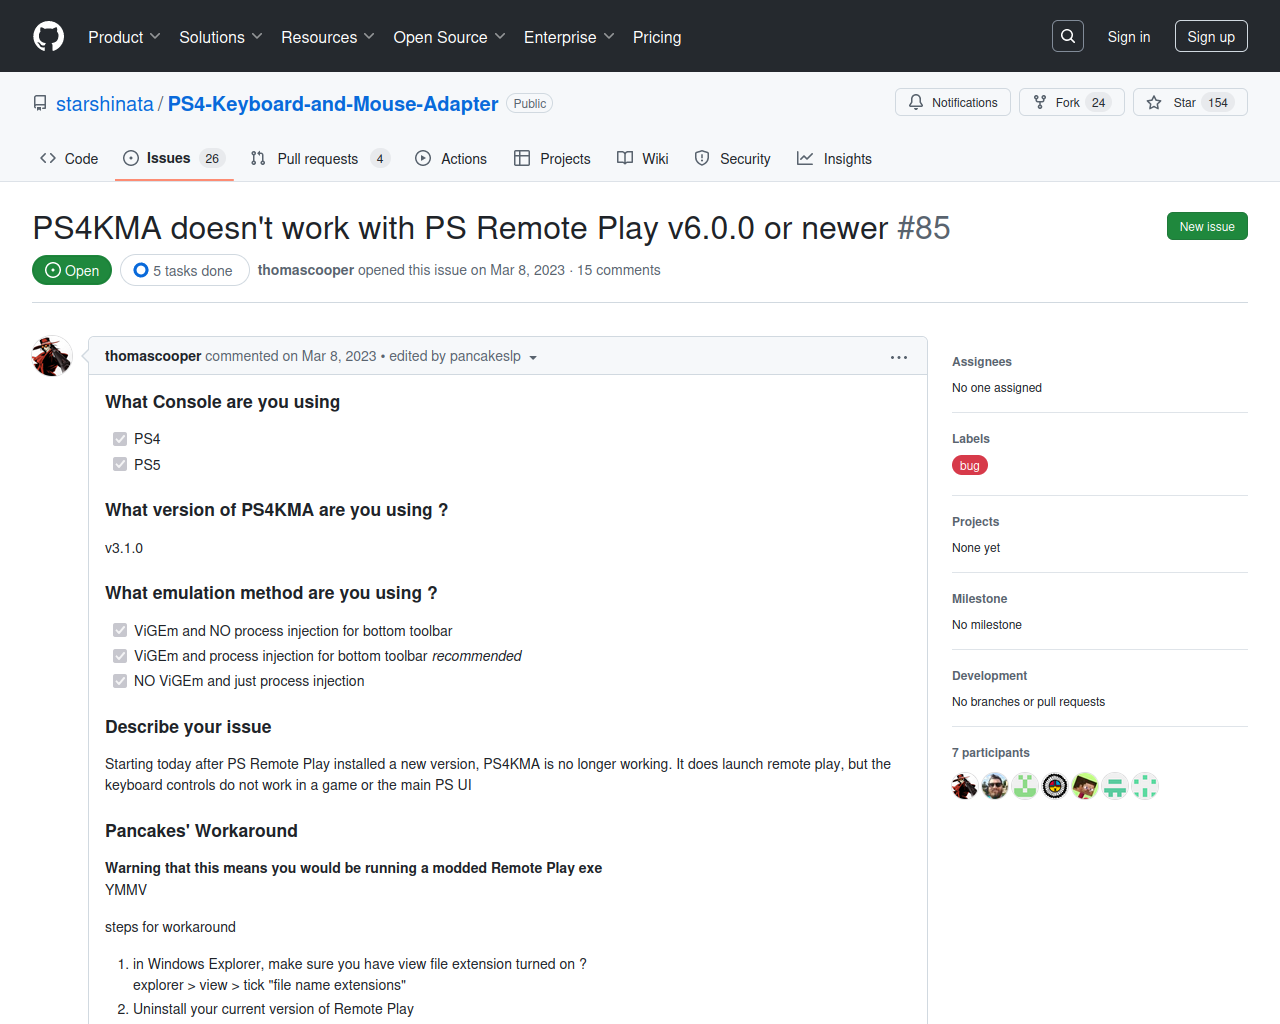Expand the Solutions menu
Screen dimensions: 1280x1024
click(x=221, y=37)
